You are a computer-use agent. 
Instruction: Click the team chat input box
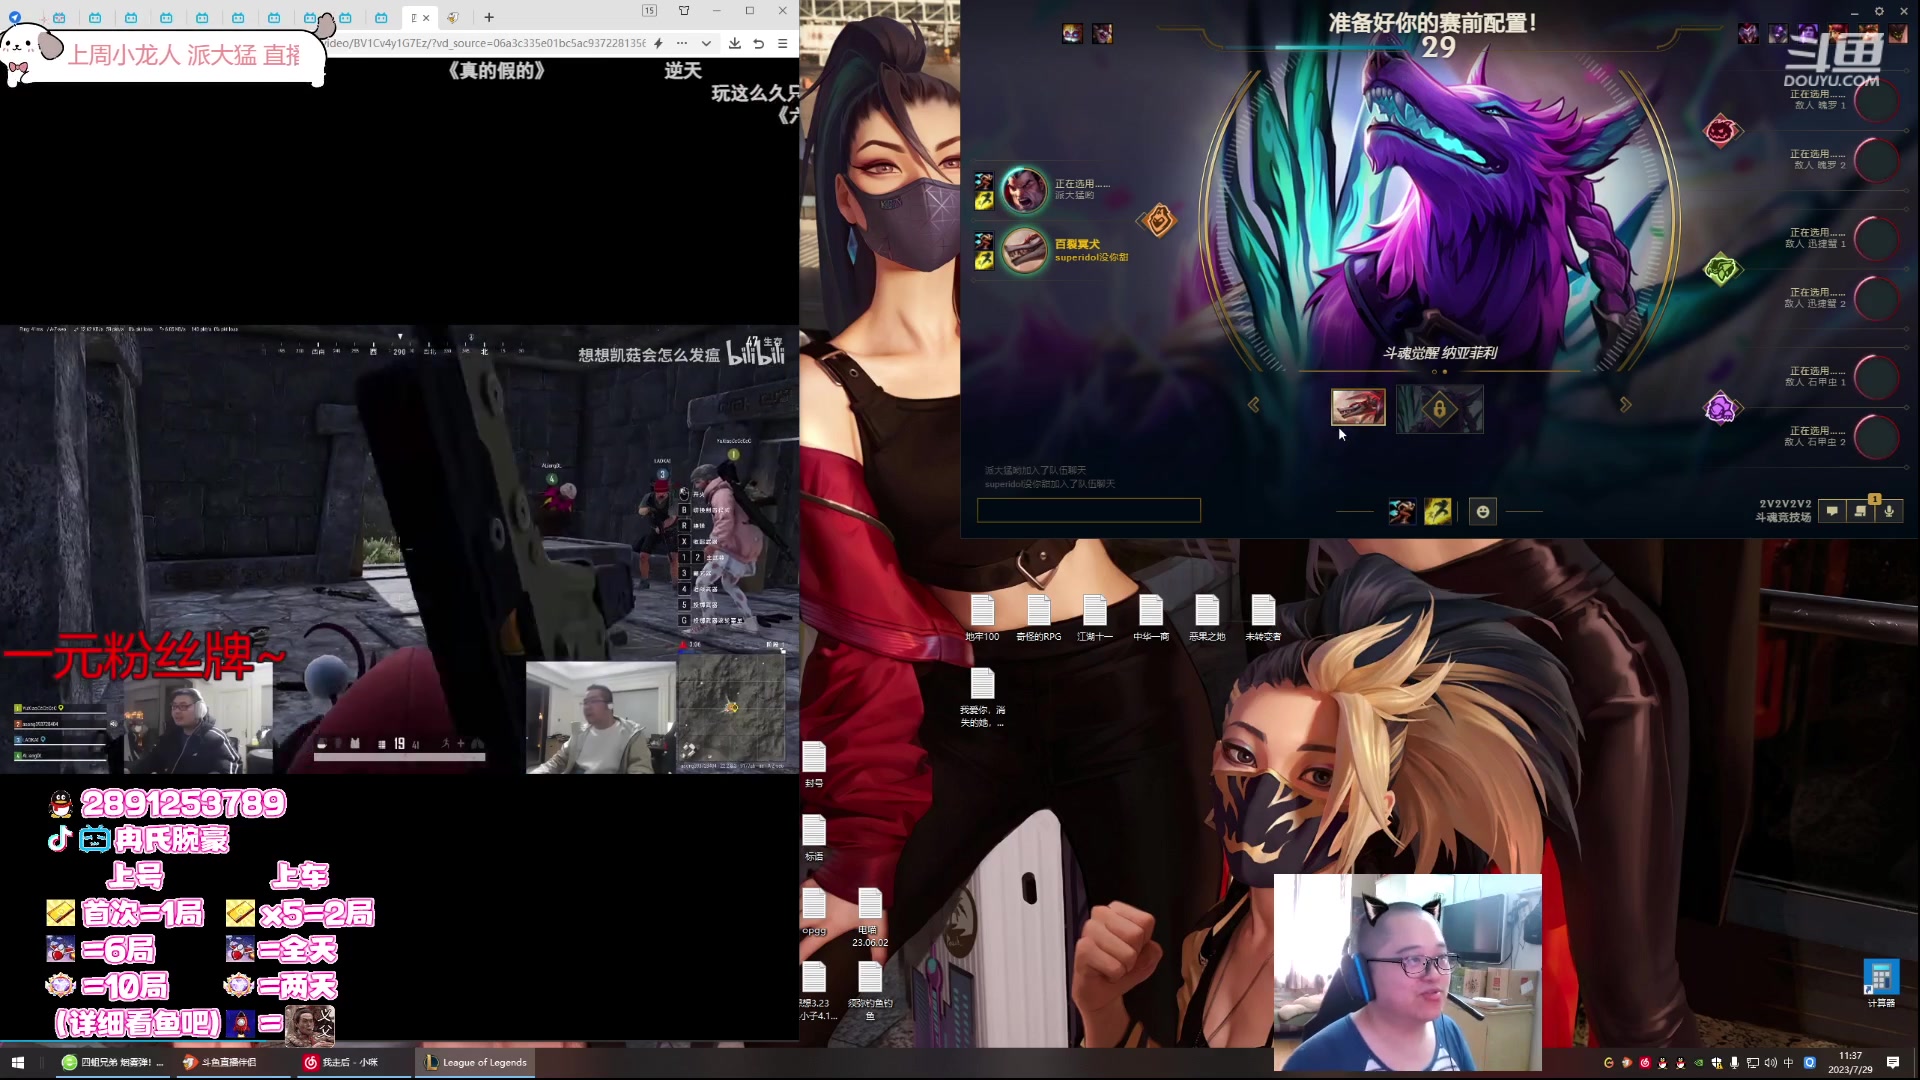click(x=1089, y=510)
